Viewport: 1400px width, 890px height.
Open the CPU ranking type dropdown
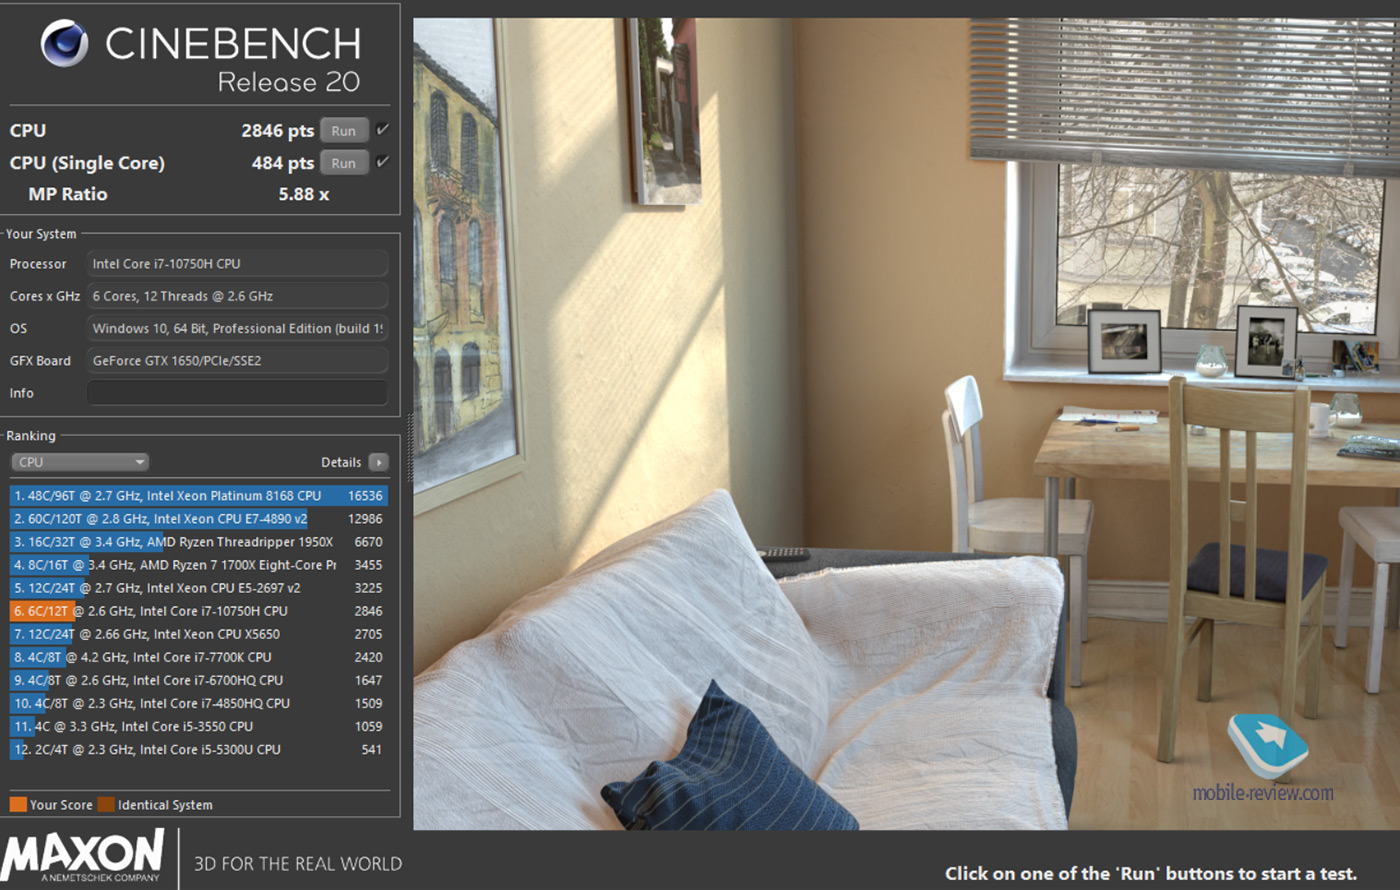click(80, 462)
